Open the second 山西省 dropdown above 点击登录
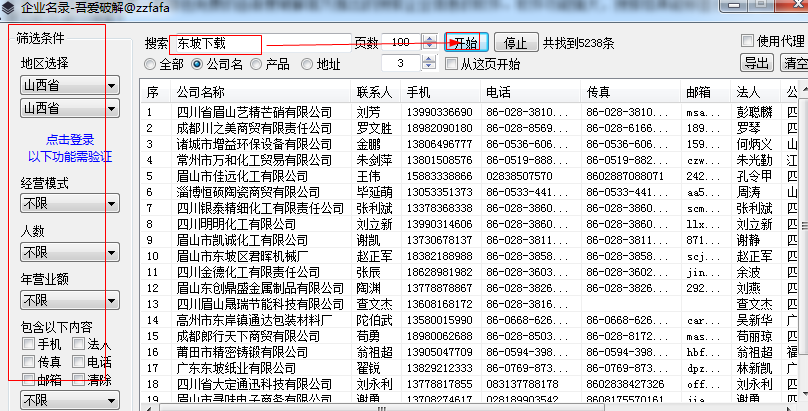 pyautogui.click(x=70, y=108)
